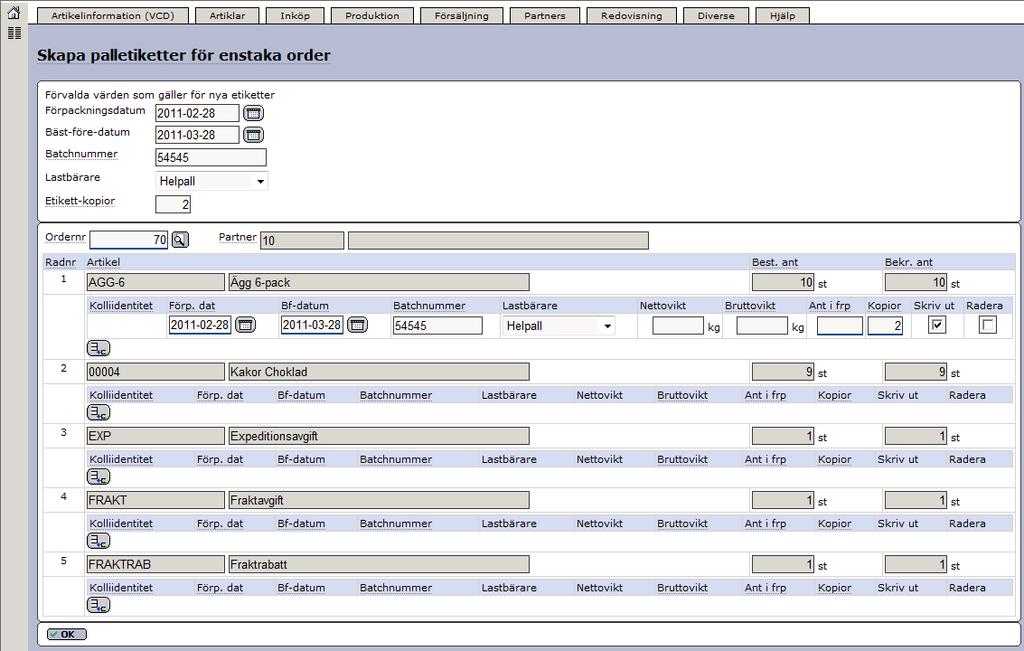Open the default Lastbärare Helpall dropdown
Image resolution: width=1024 pixels, height=651 pixels.
(212, 181)
